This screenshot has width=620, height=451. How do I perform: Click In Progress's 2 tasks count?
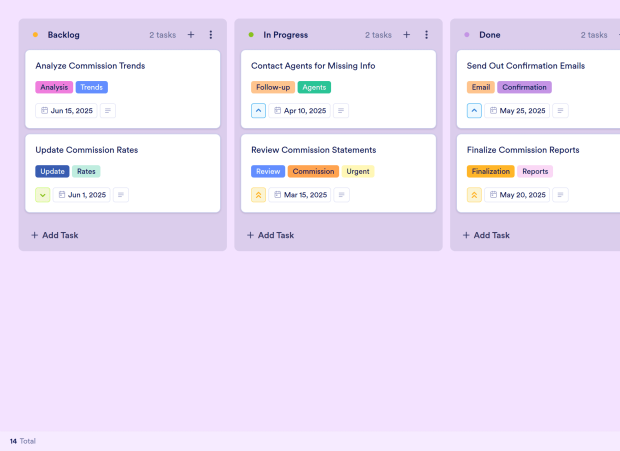[378, 35]
